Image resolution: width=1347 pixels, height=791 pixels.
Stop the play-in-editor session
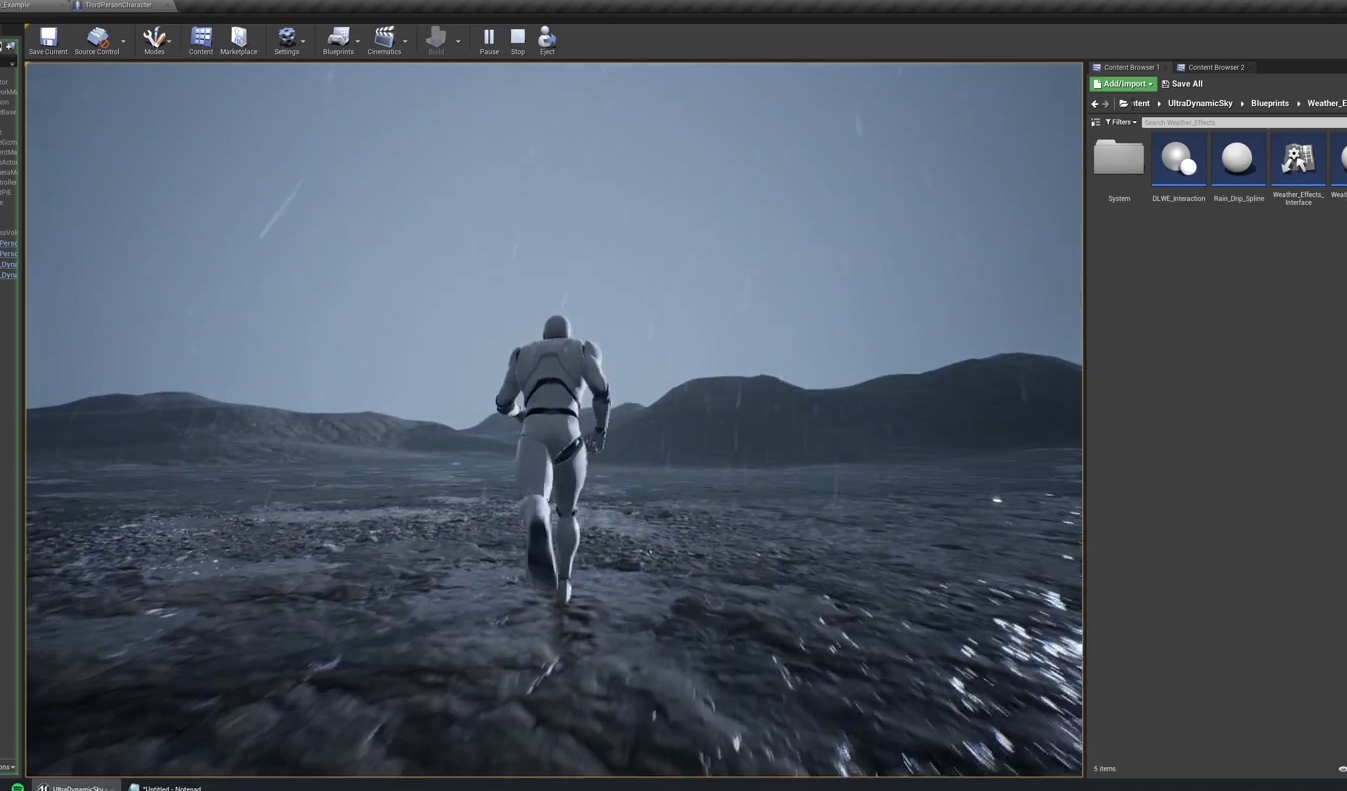tap(518, 40)
